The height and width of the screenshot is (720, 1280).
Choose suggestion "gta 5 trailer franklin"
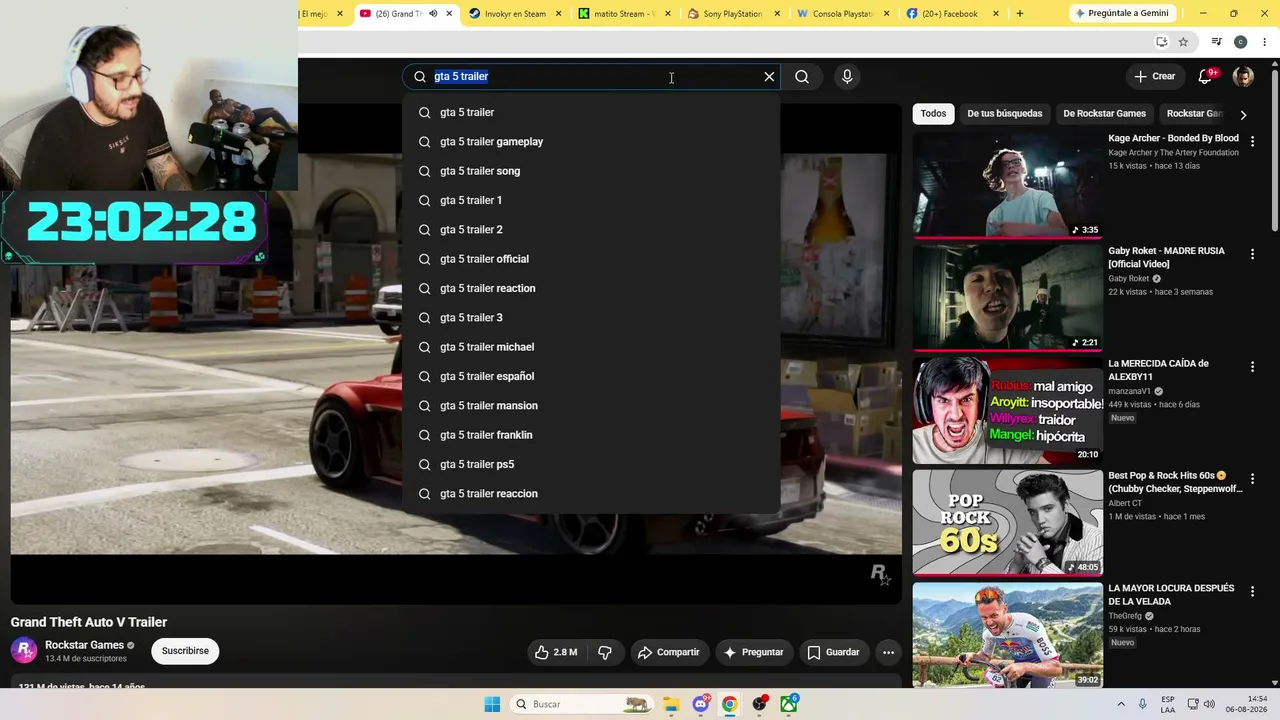(591, 435)
